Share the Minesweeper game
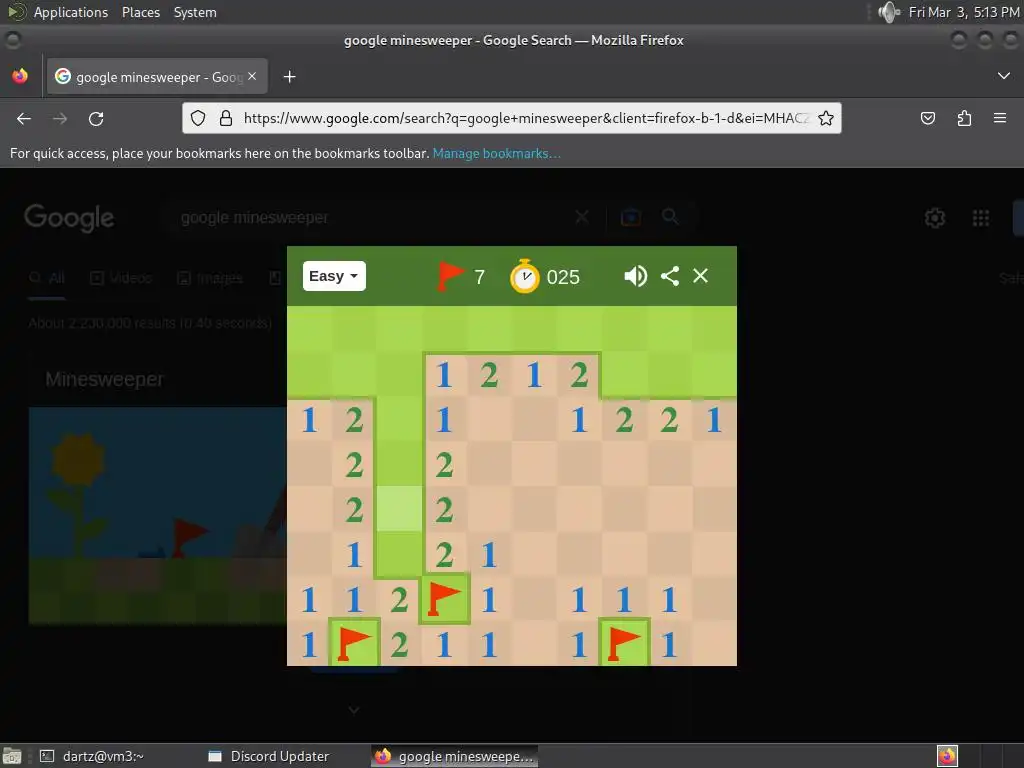Image resolution: width=1024 pixels, height=768 pixels. pos(670,276)
